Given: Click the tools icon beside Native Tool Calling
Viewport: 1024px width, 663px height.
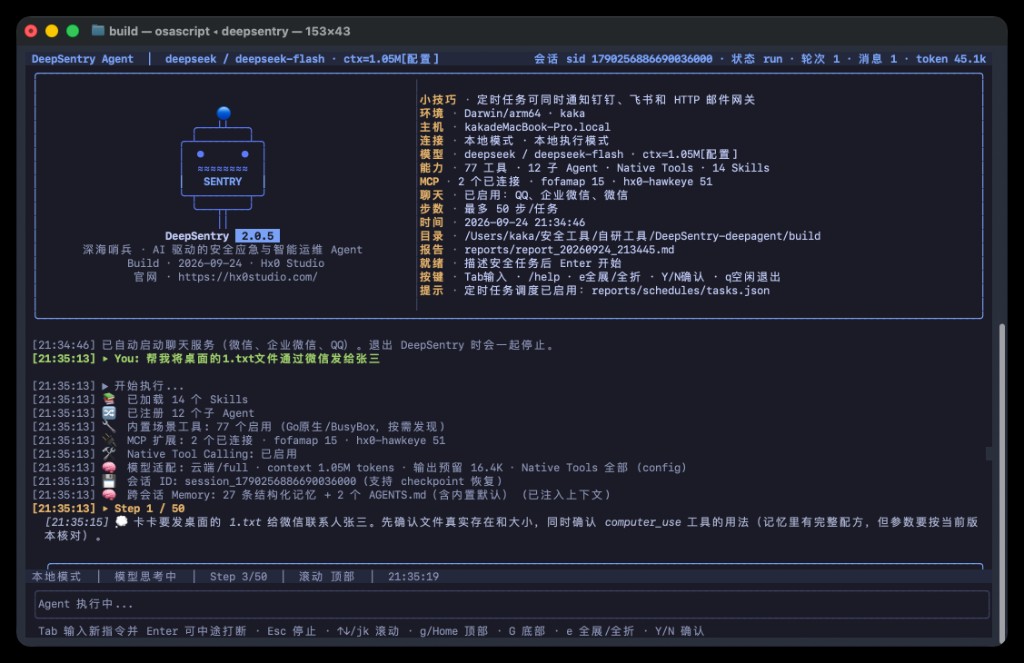Looking at the screenshot, I should point(108,453).
